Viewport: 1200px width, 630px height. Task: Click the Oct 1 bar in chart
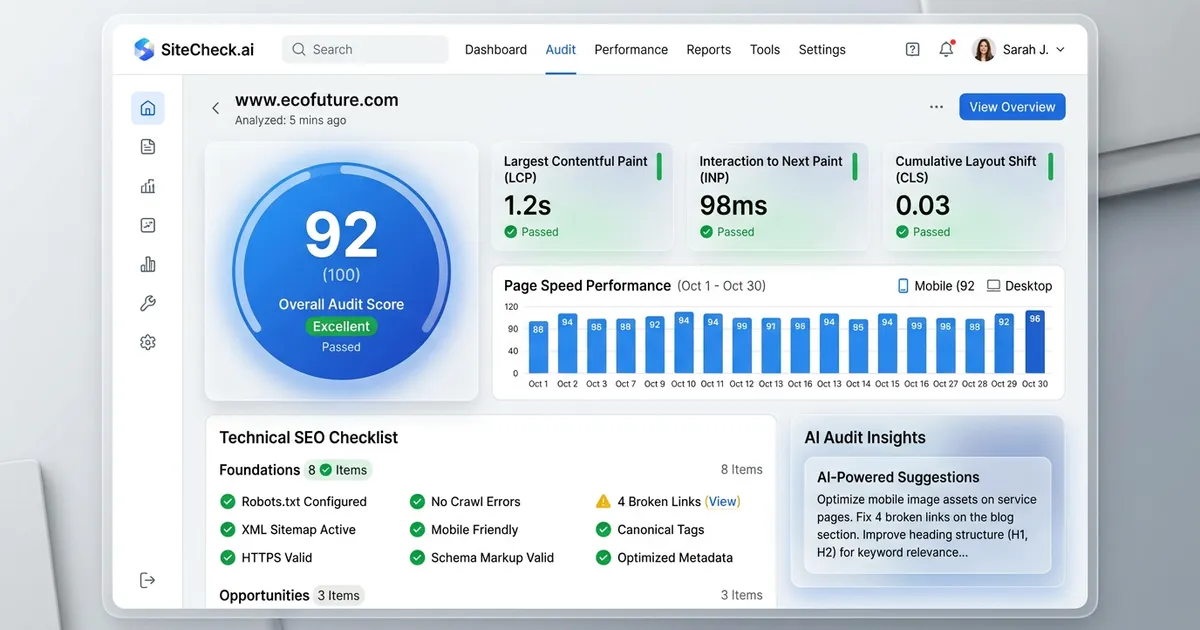point(538,347)
